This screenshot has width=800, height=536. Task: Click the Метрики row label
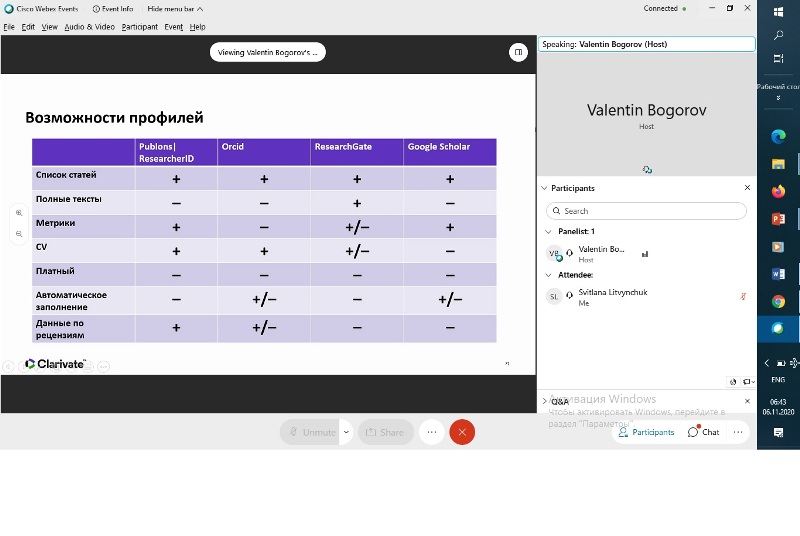point(55,223)
